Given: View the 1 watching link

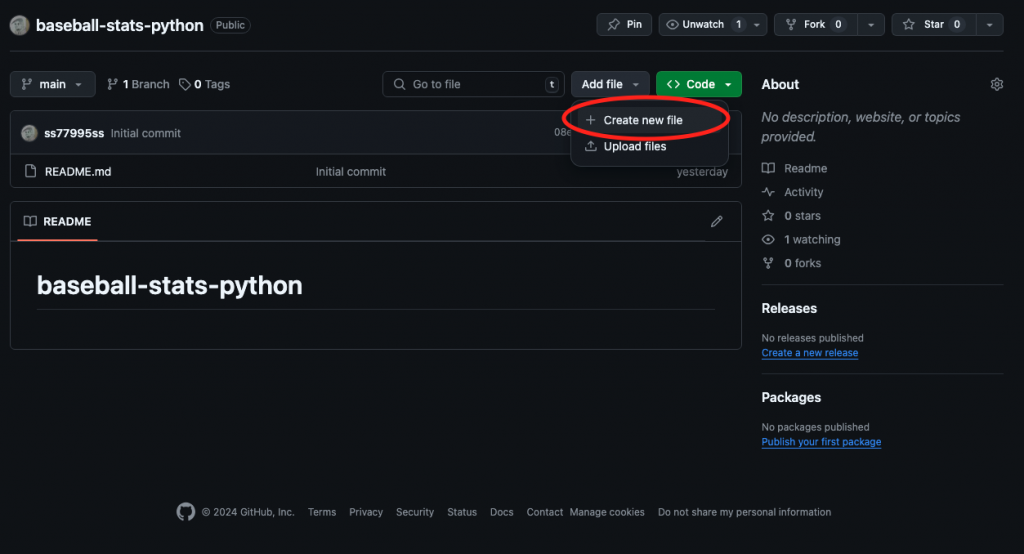Looking at the screenshot, I should (x=801, y=239).
